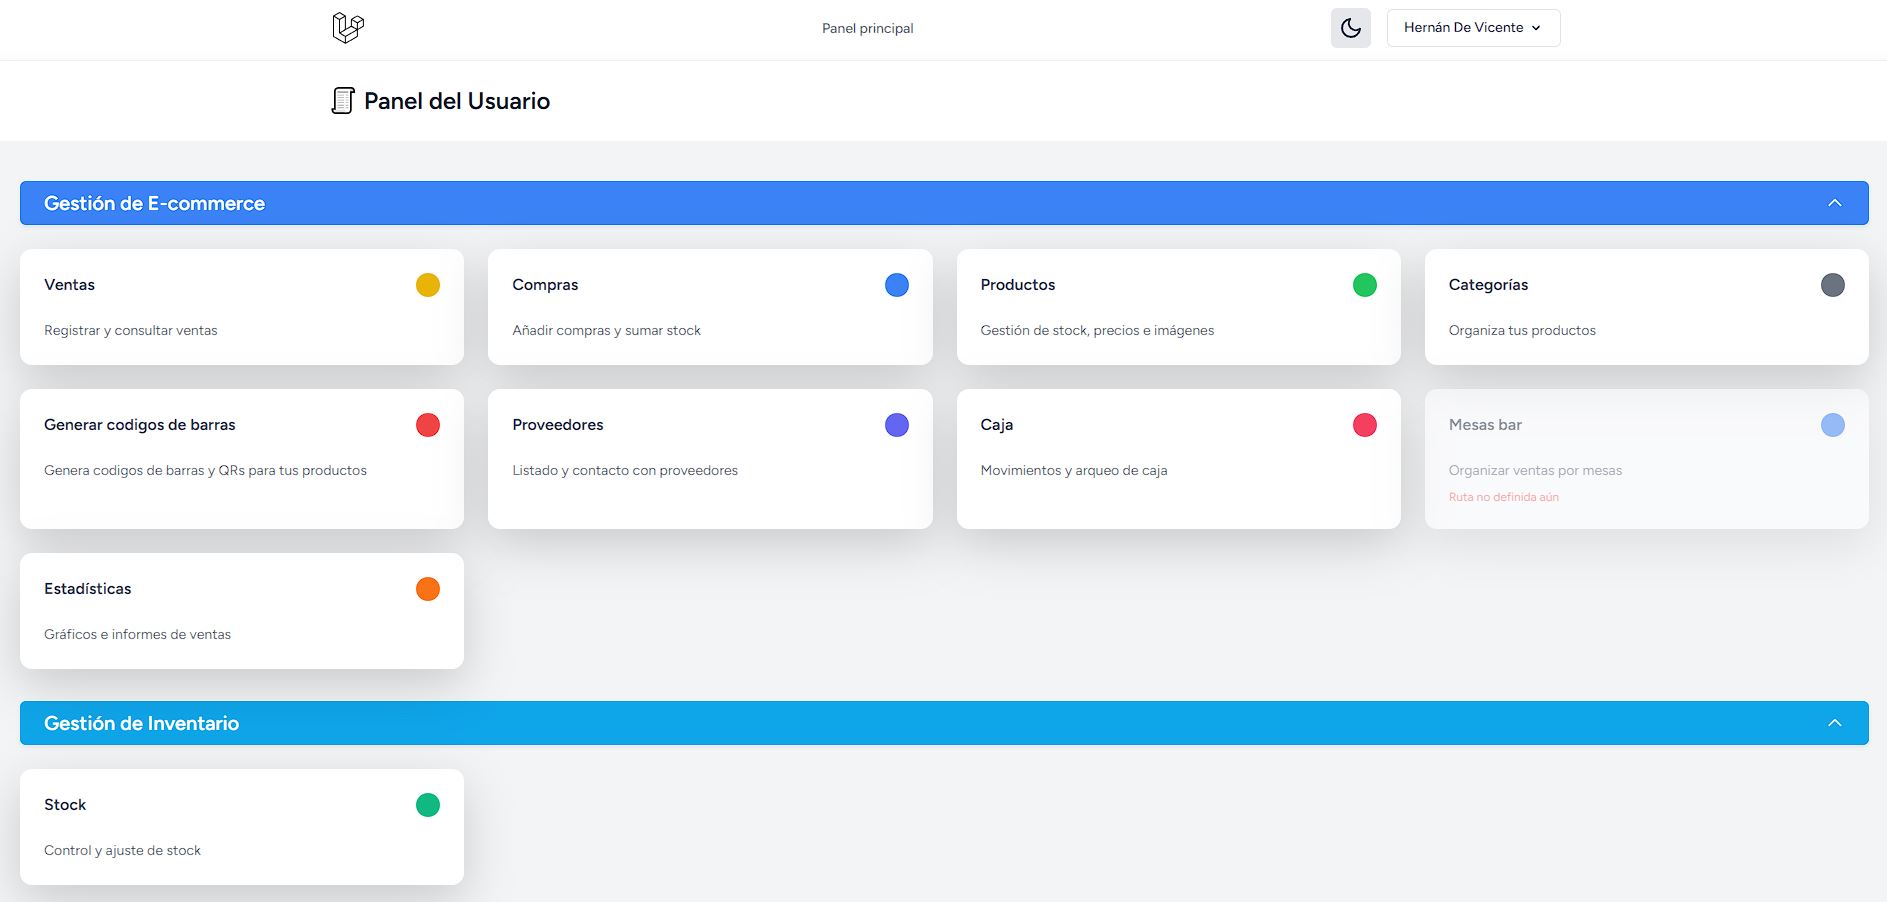
Task: Click the scroll icon beside Panel del Usuario
Action: pos(343,101)
